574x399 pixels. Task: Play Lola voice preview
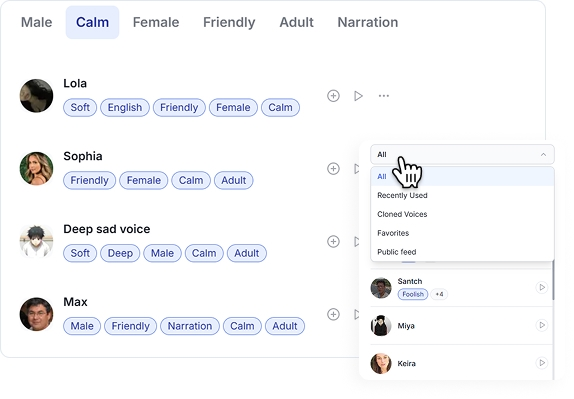tap(358, 96)
